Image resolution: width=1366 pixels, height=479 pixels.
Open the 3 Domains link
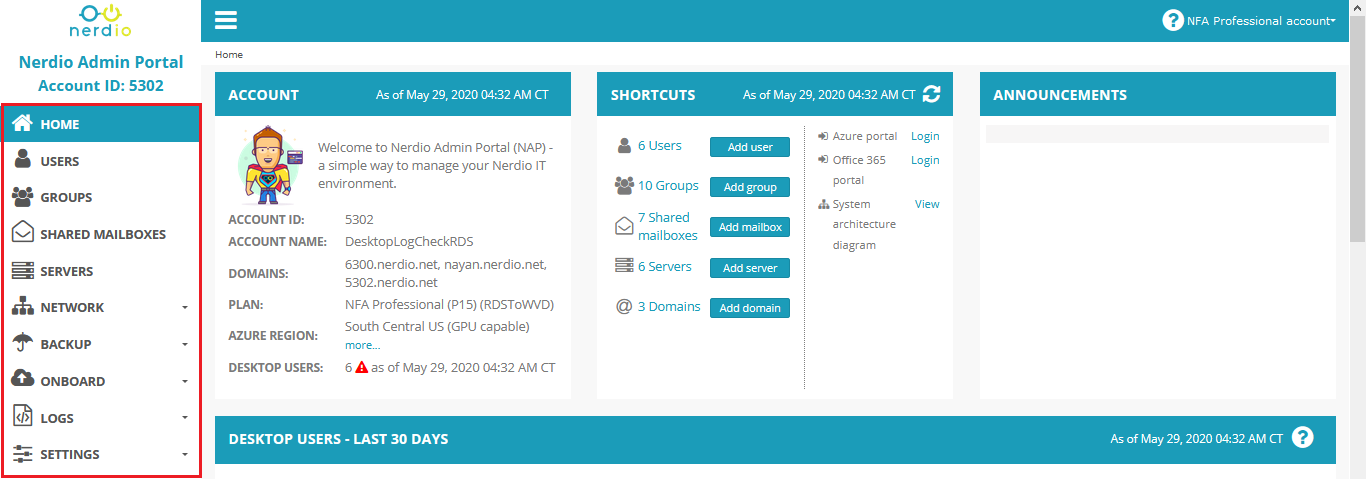(x=669, y=307)
